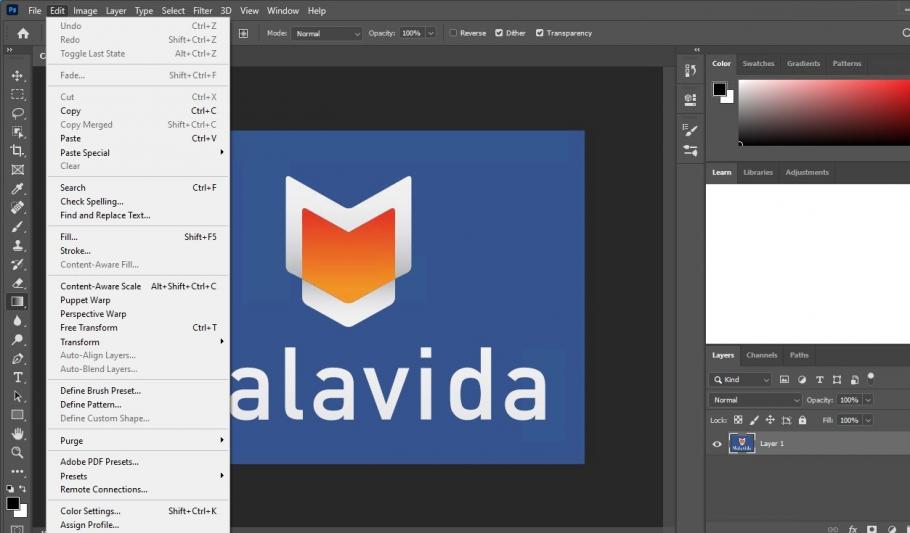Open the History panel icon
Image resolution: width=910 pixels, height=533 pixels.
click(690, 71)
